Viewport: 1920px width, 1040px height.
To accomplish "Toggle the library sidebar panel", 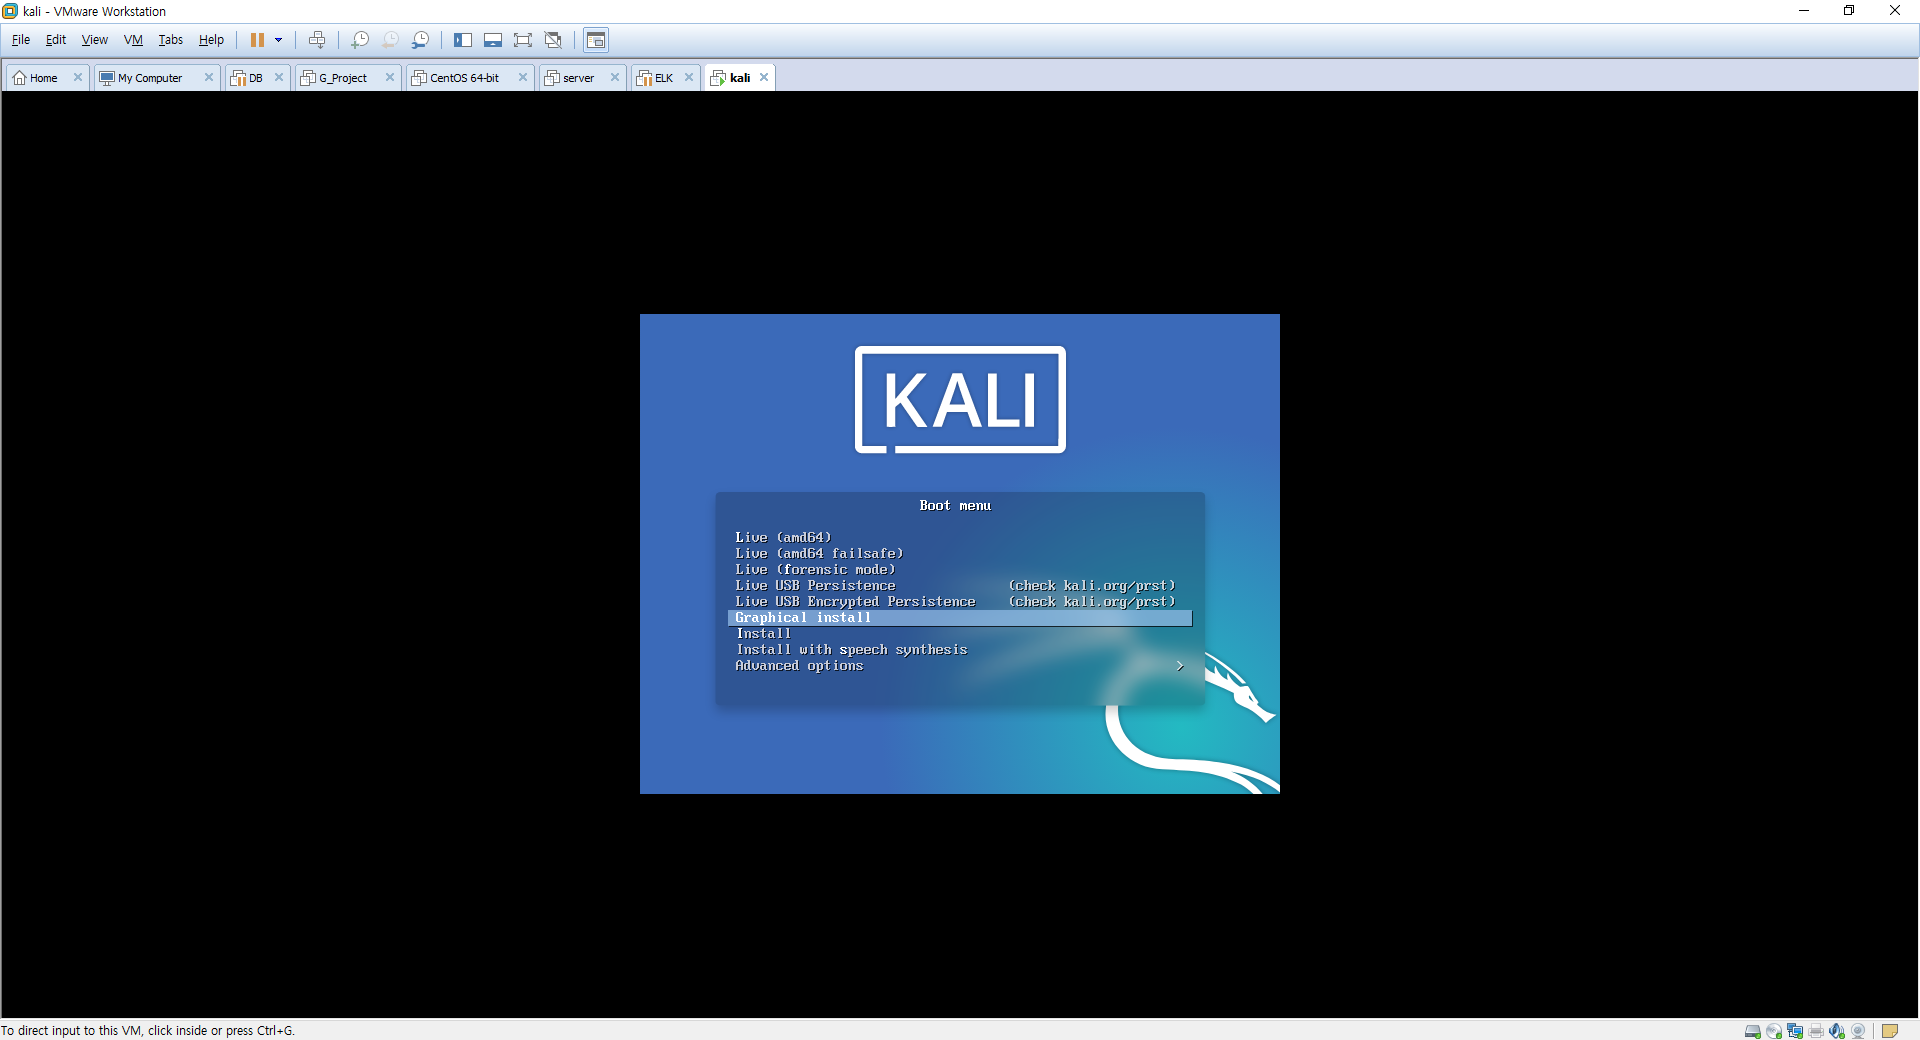I will click(x=463, y=40).
